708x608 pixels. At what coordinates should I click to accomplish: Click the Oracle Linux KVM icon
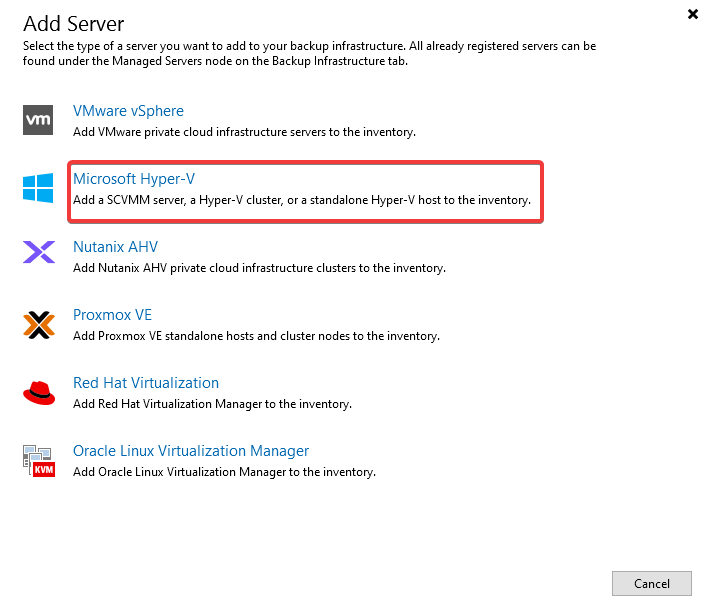[38, 460]
